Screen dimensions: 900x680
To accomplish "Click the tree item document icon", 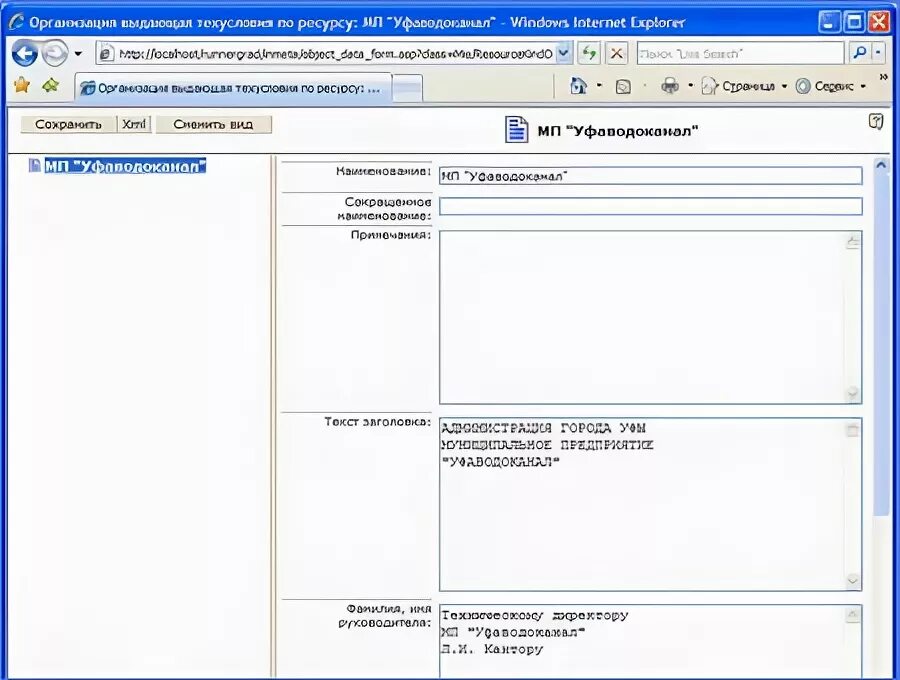I will pos(34,166).
